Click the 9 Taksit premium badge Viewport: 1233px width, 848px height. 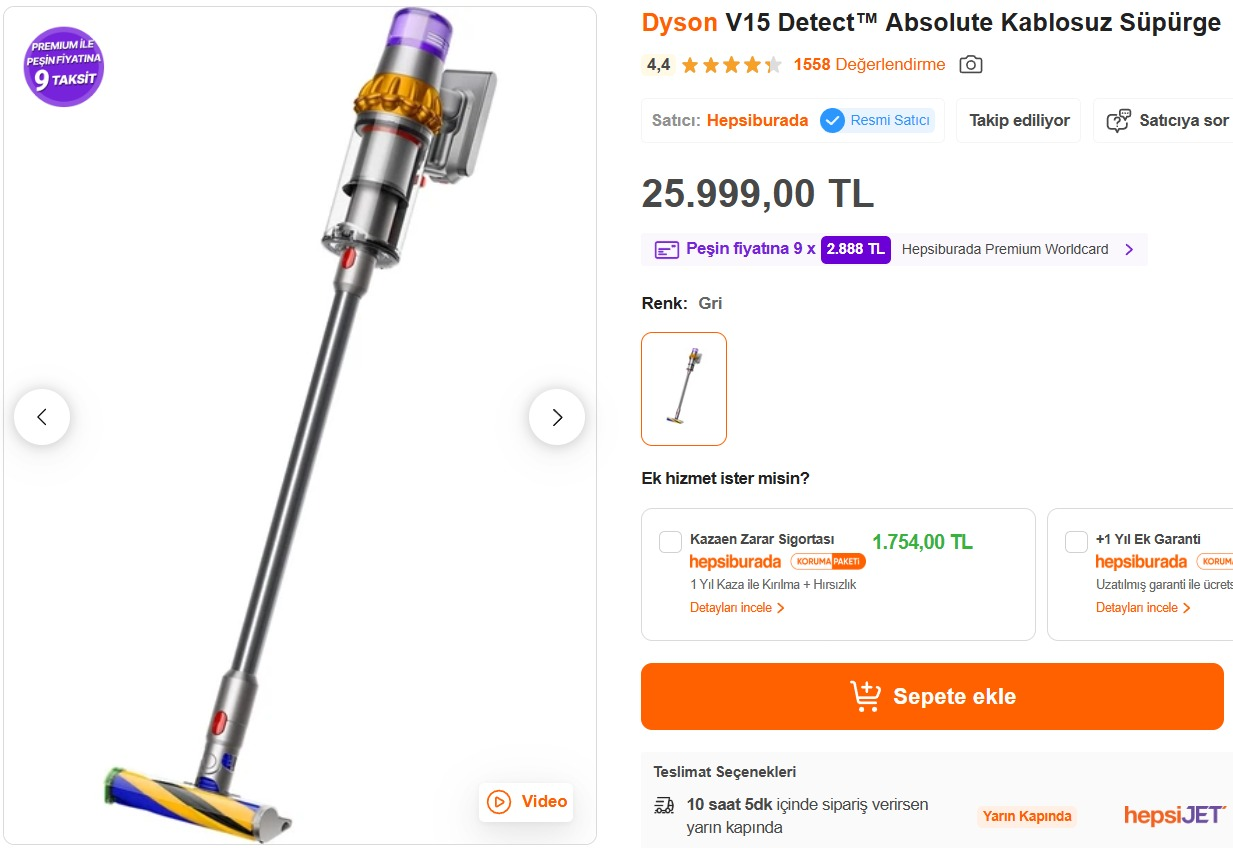(64, 67)
